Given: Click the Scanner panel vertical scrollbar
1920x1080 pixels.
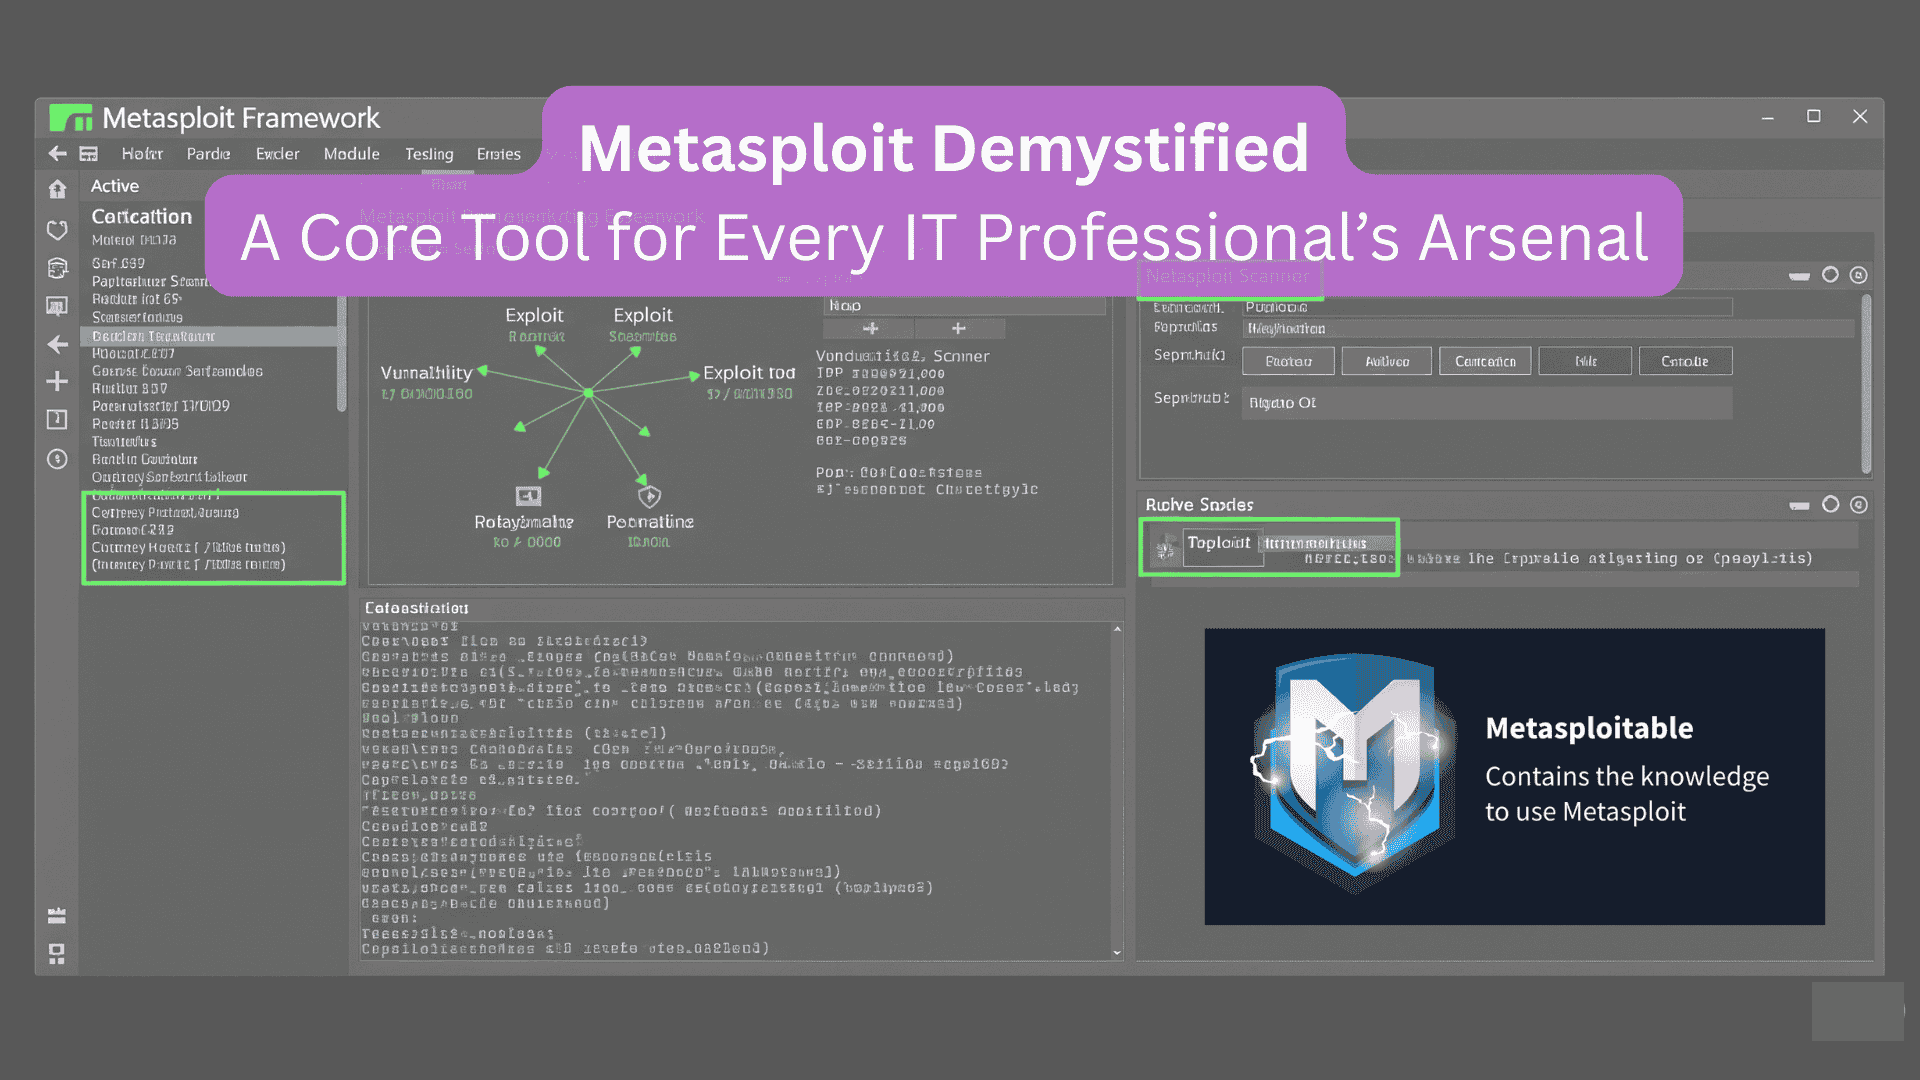Looking at the screenshot, I should [1866, 383].
